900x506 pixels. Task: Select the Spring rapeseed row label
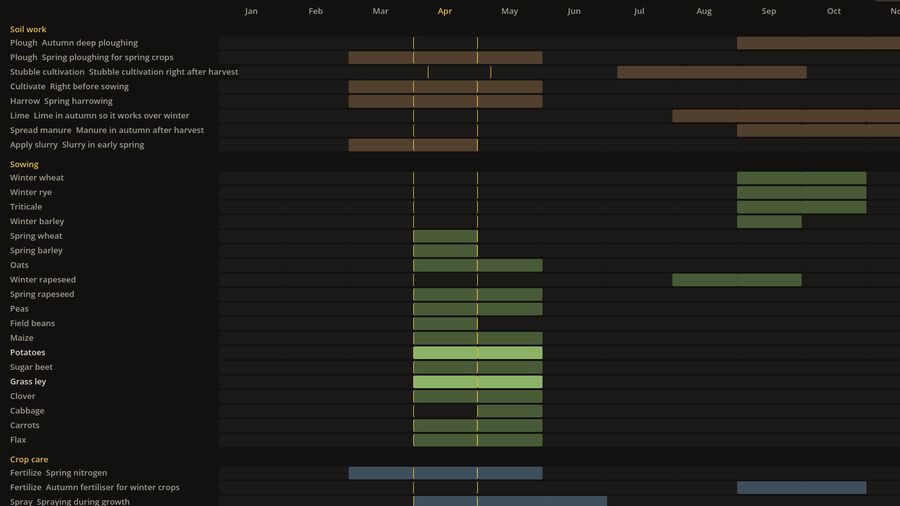tap(42, 294)
